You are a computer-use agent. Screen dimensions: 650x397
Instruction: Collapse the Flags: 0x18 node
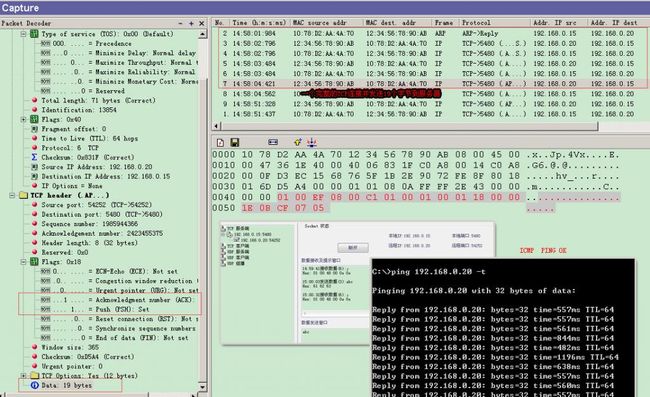coord(23,262)
